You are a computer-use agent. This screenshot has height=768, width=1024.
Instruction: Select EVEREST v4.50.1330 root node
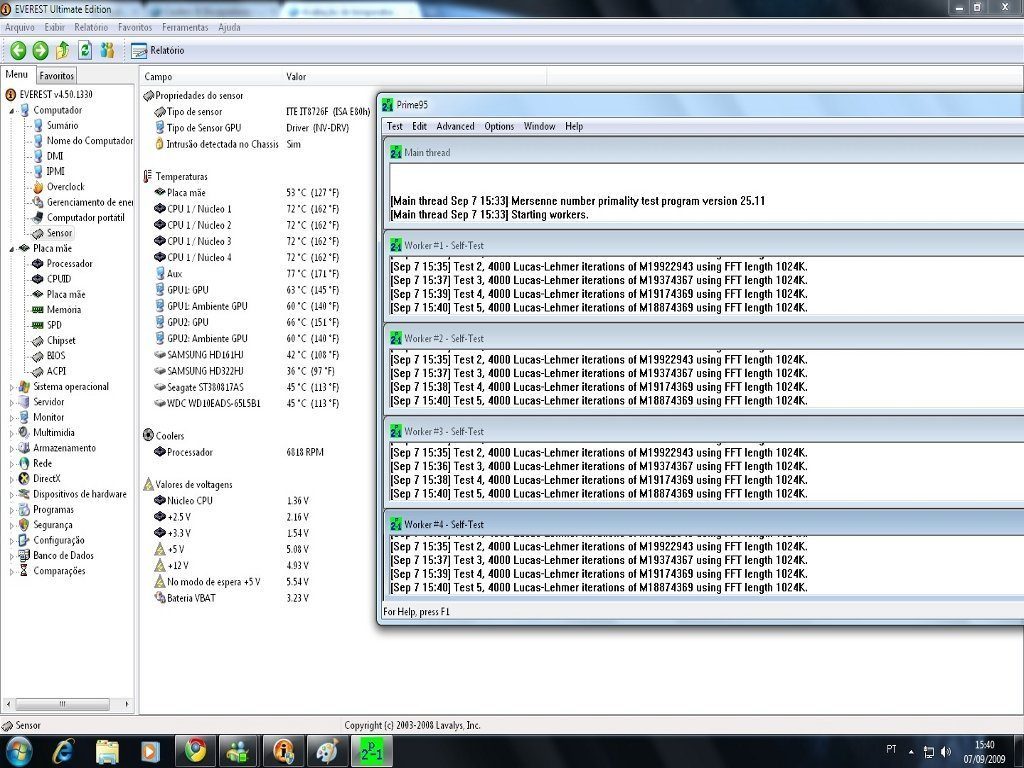(x=56, y=95)
